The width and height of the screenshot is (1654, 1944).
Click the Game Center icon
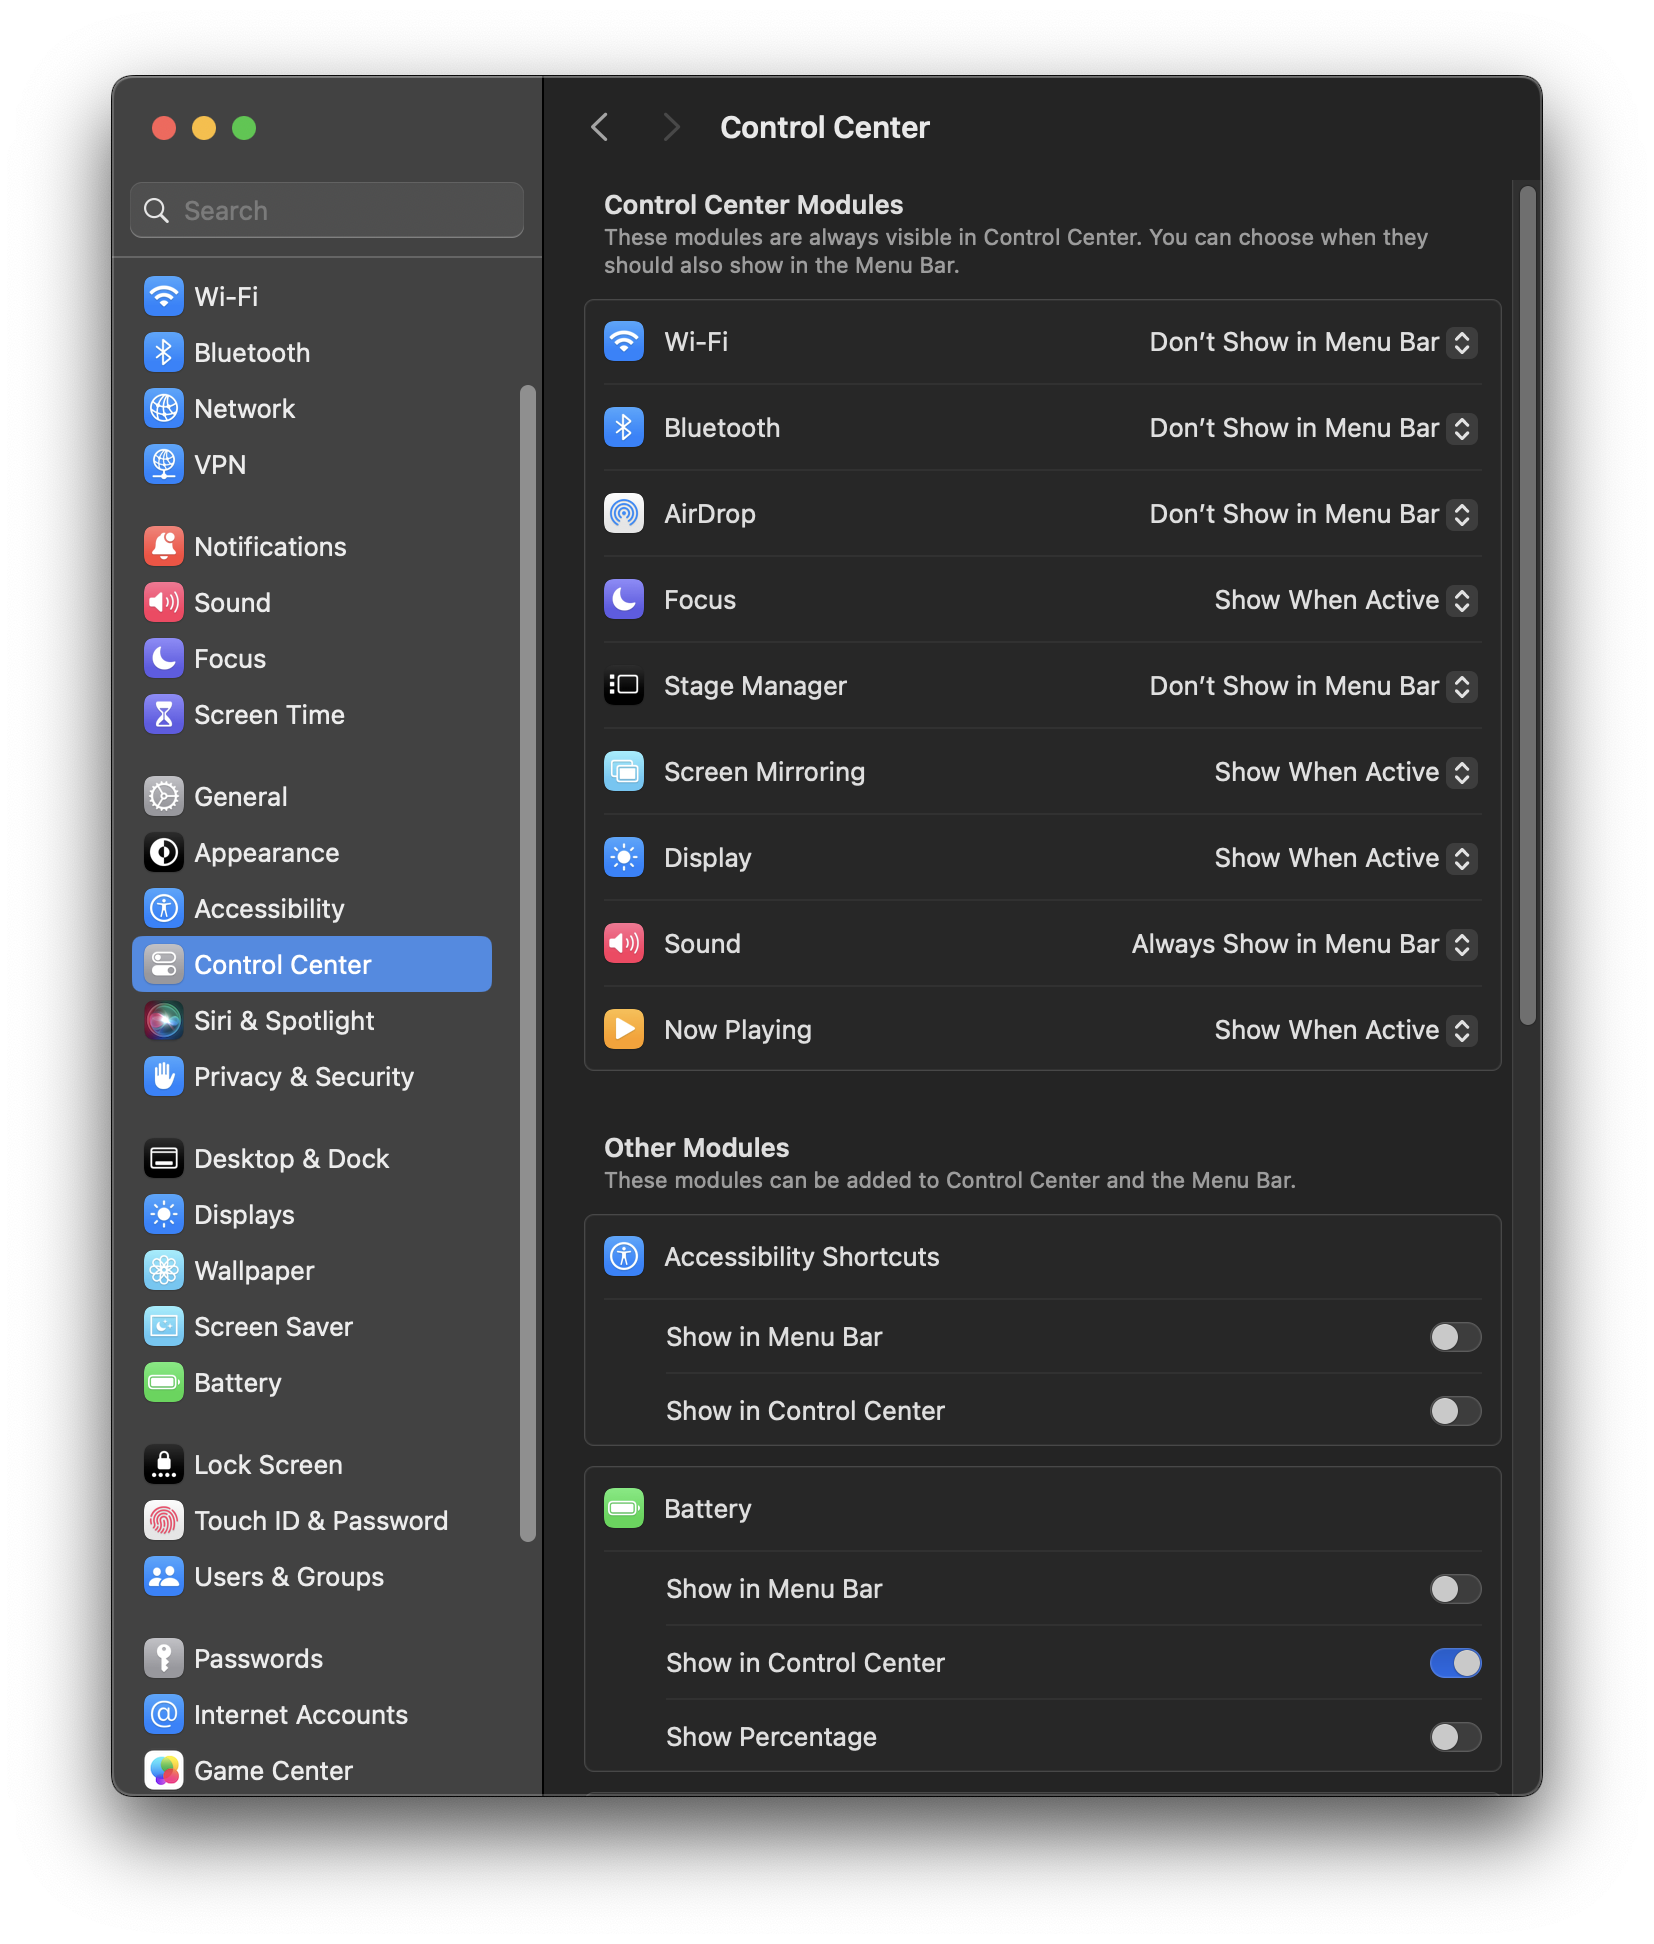[164, 1770]
